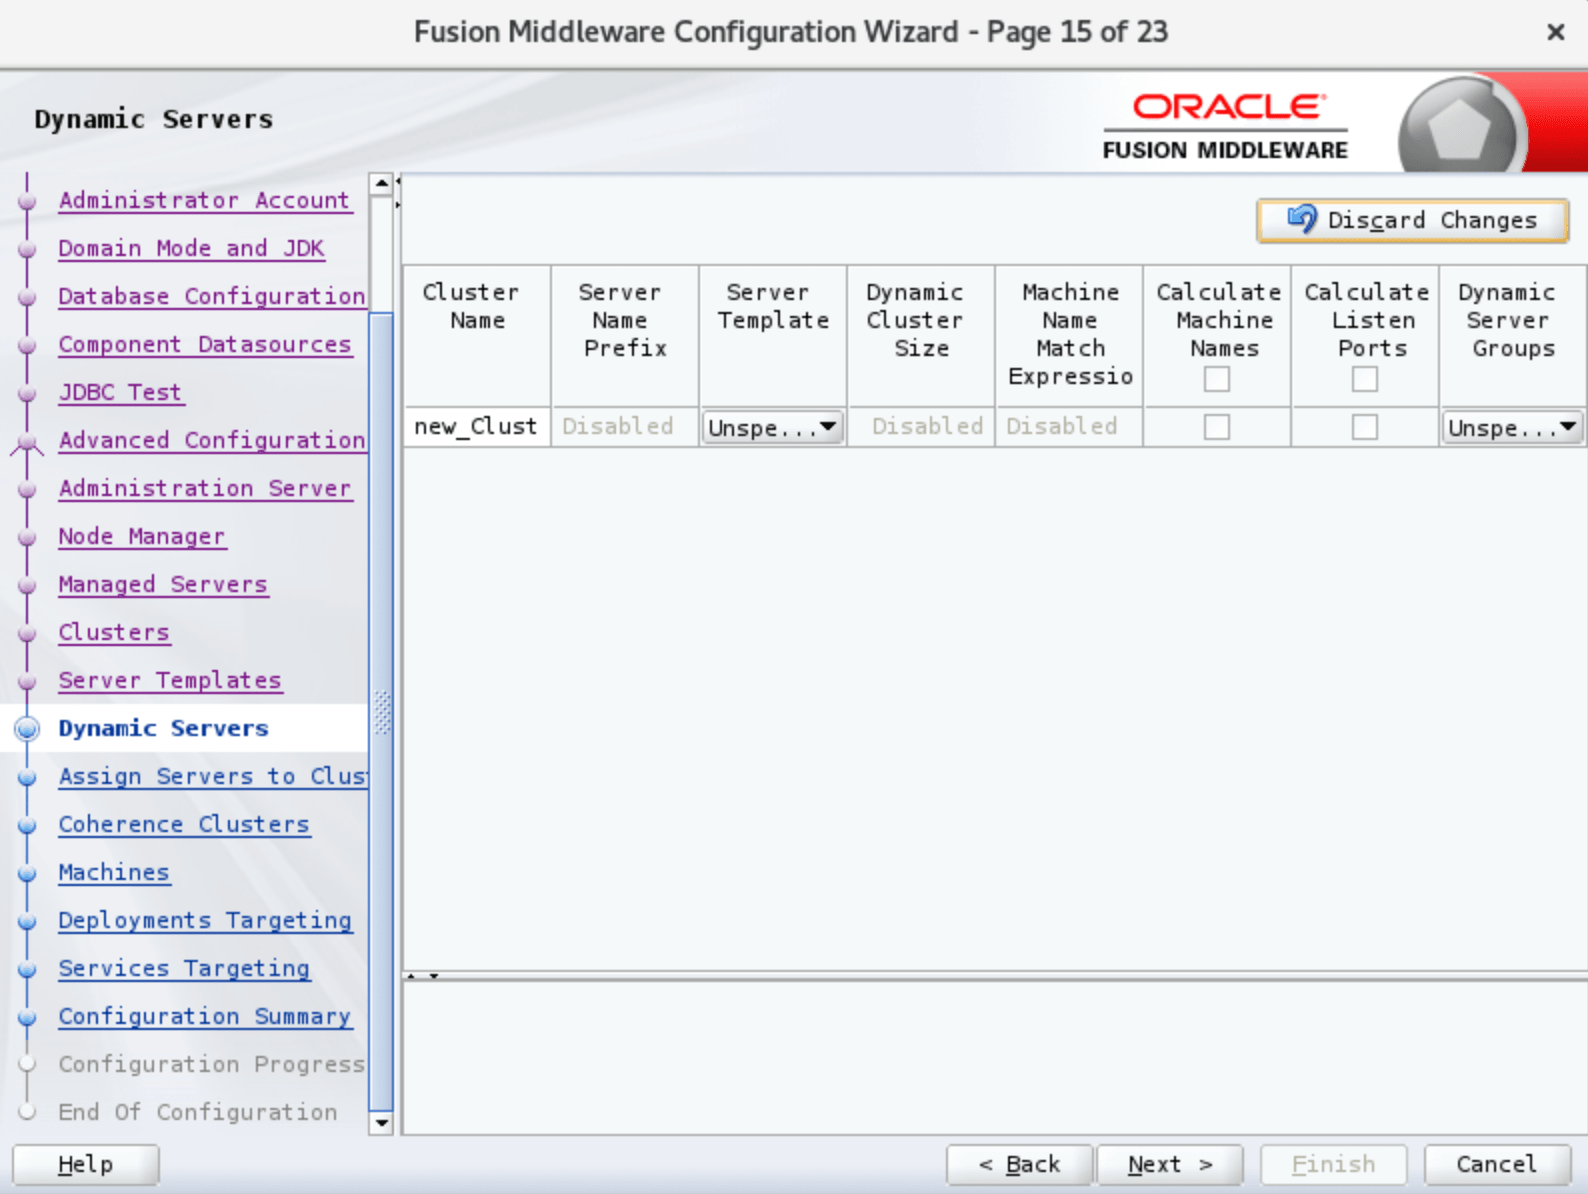Click the Configuration Summary step bullet icon
1588x1194 pixels.
point(28,1017)
